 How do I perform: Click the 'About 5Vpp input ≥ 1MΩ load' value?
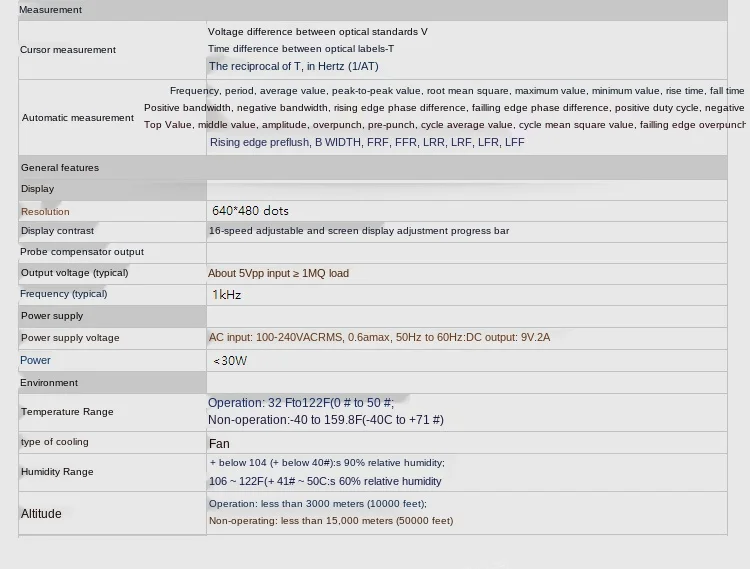278,274
